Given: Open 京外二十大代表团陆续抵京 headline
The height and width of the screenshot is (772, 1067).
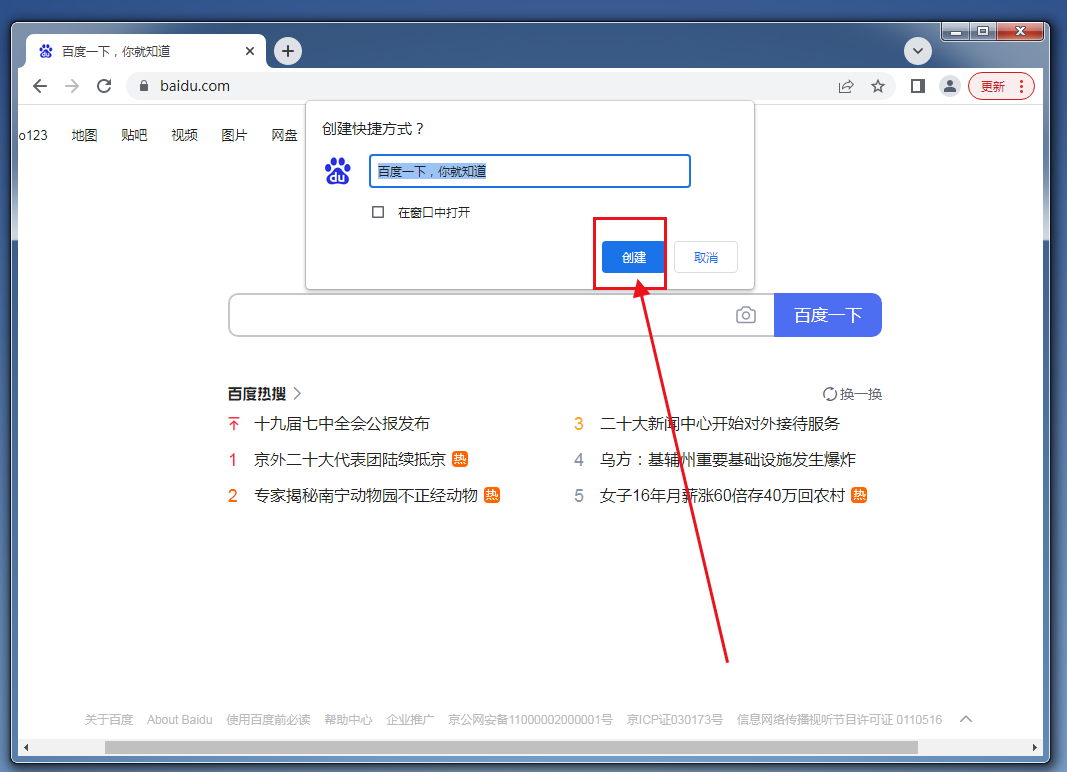Looking at the screenshot, I should coord(350,459).
